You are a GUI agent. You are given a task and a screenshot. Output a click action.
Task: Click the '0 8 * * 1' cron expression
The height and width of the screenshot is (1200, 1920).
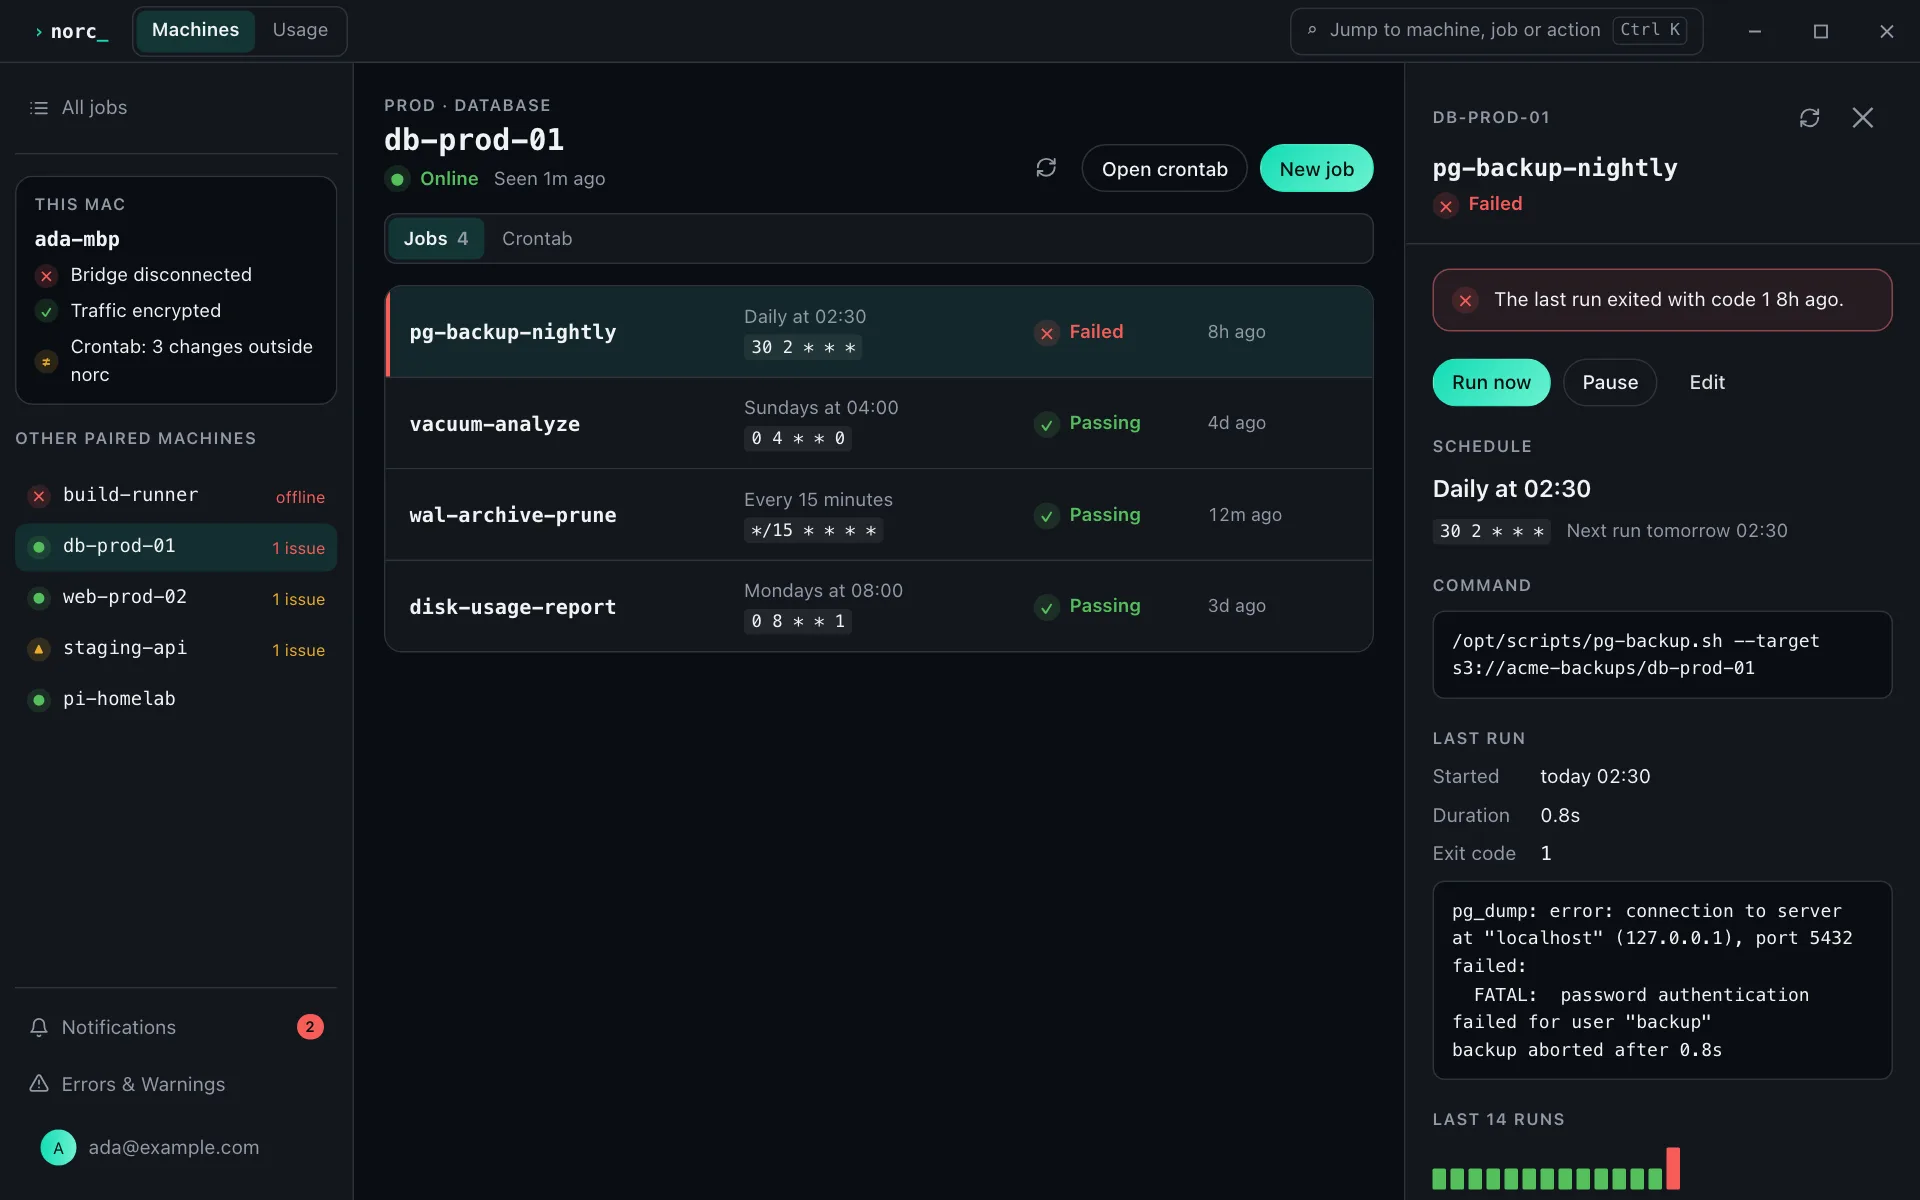798,622
